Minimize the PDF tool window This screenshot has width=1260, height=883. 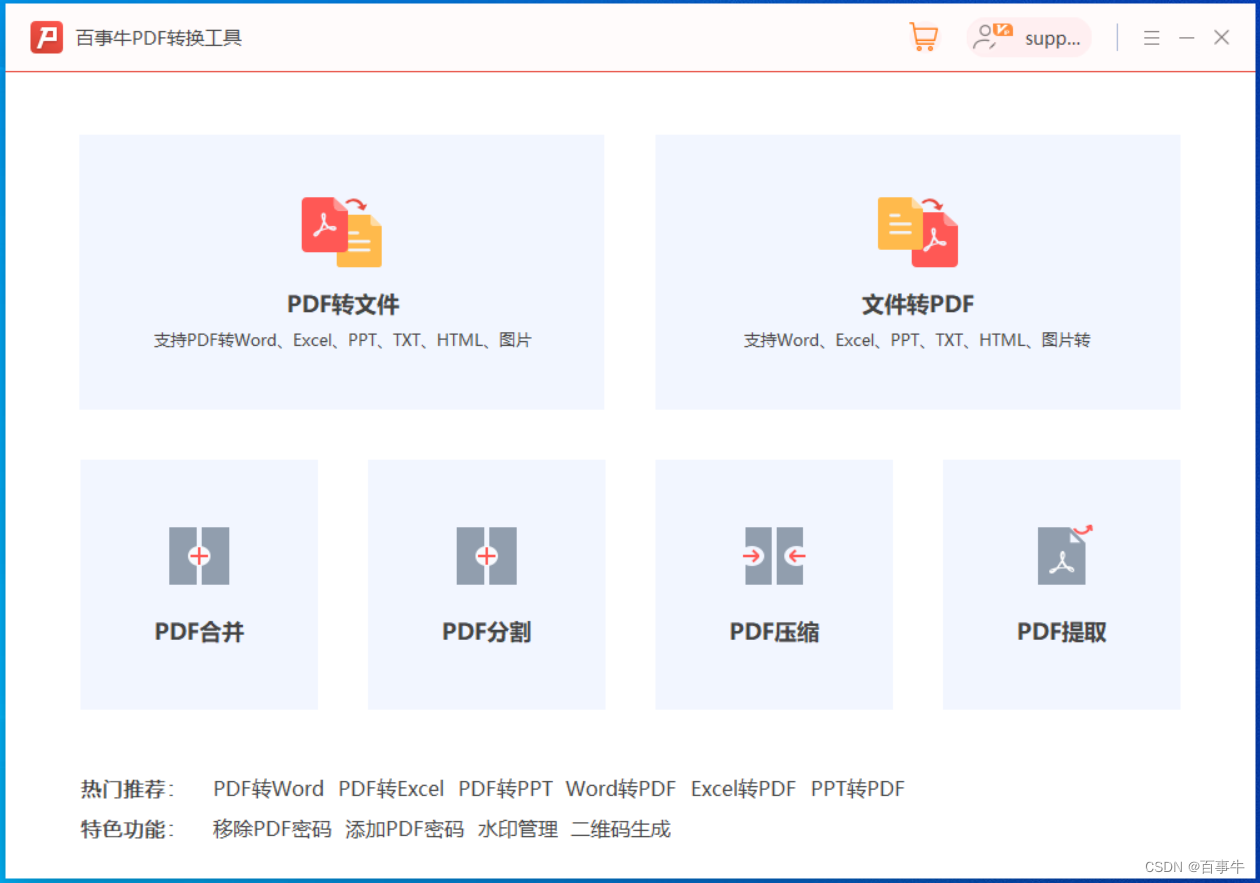pos(1187,38)
